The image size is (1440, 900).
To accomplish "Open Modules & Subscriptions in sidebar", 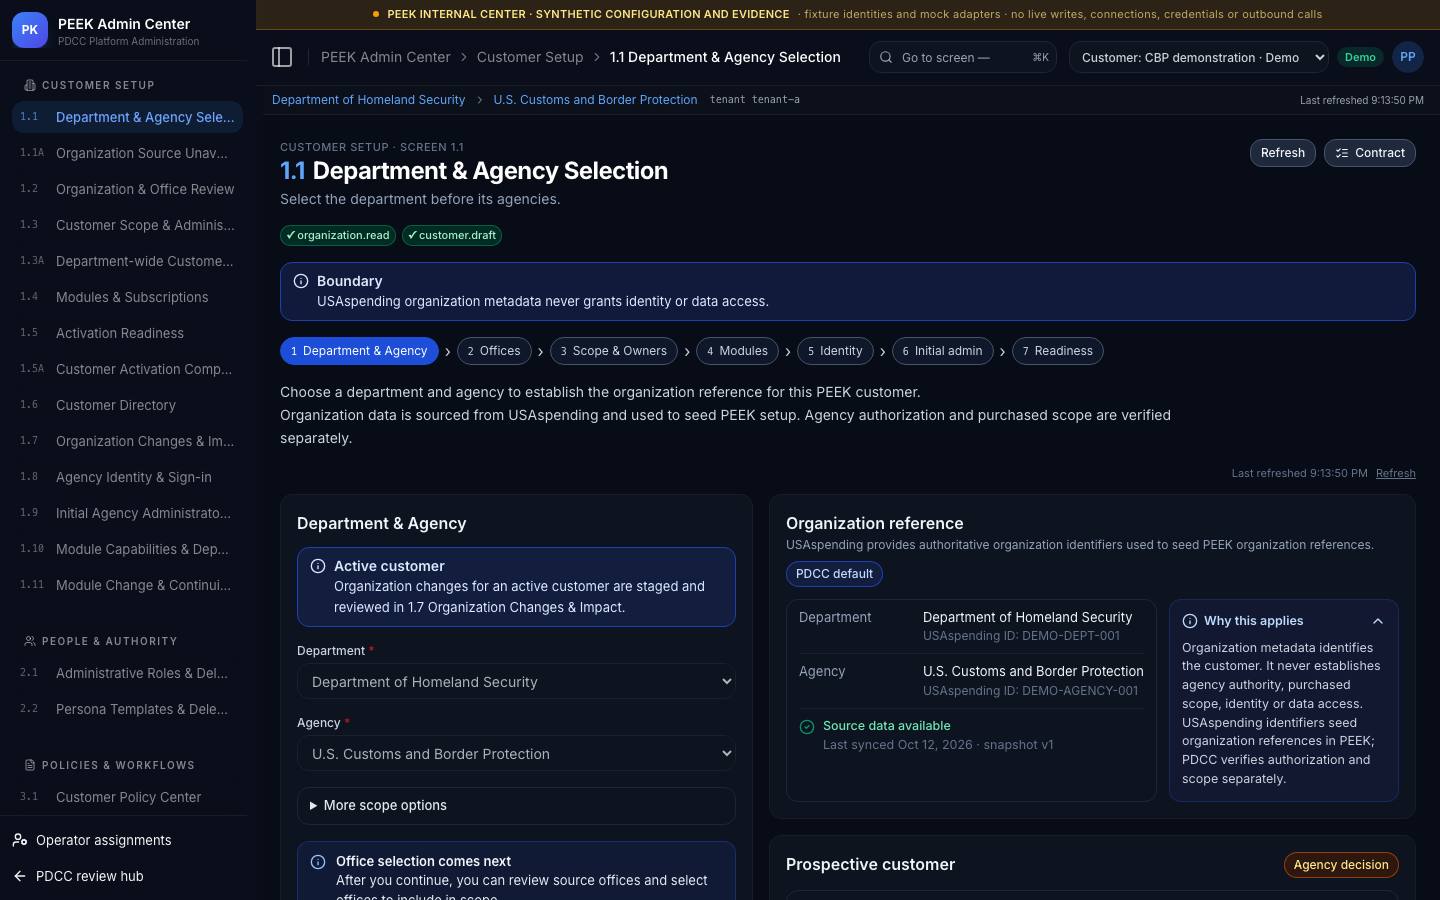I will (127, 297).
